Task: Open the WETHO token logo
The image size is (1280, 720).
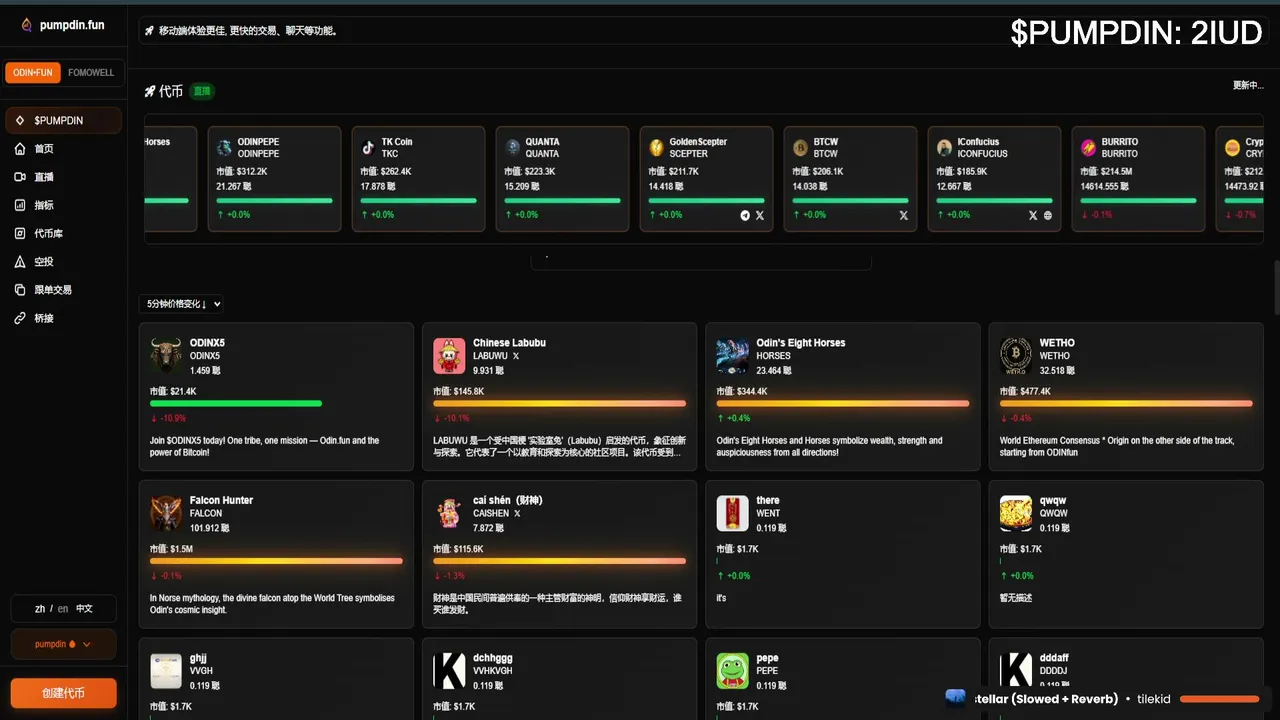Action: tap(1016, 355)
